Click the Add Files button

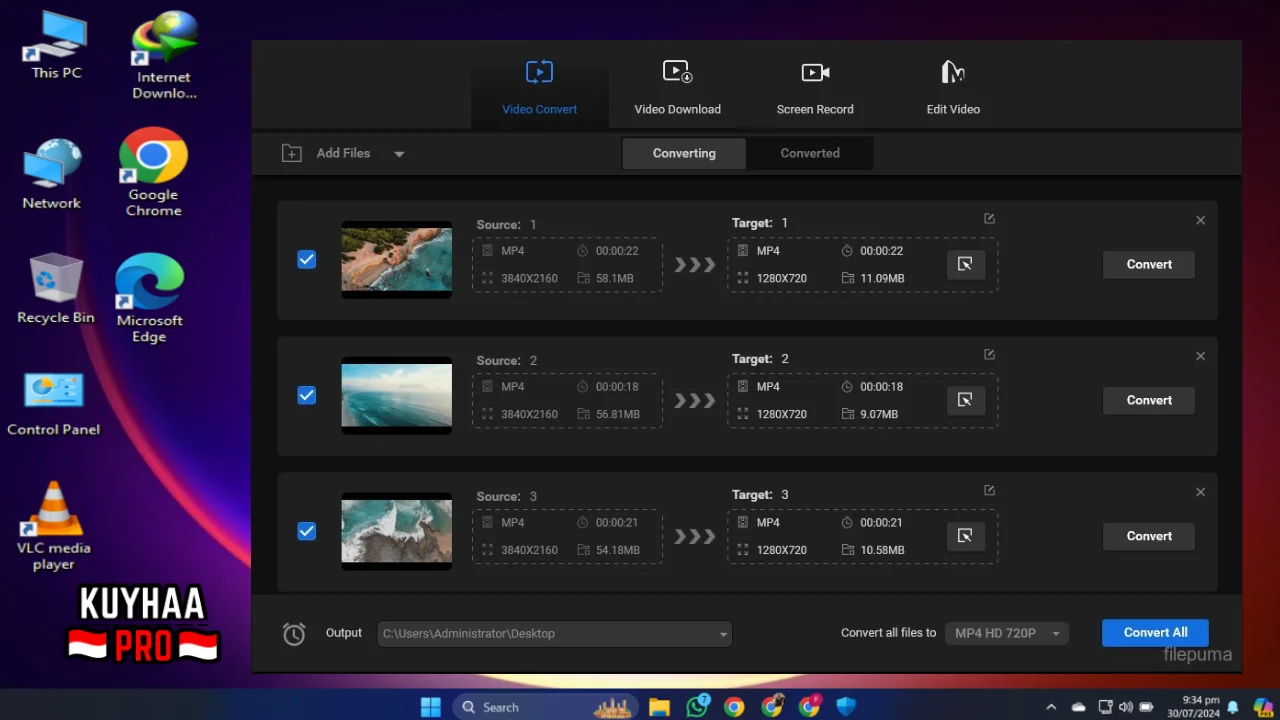click(x=343, y=153)
